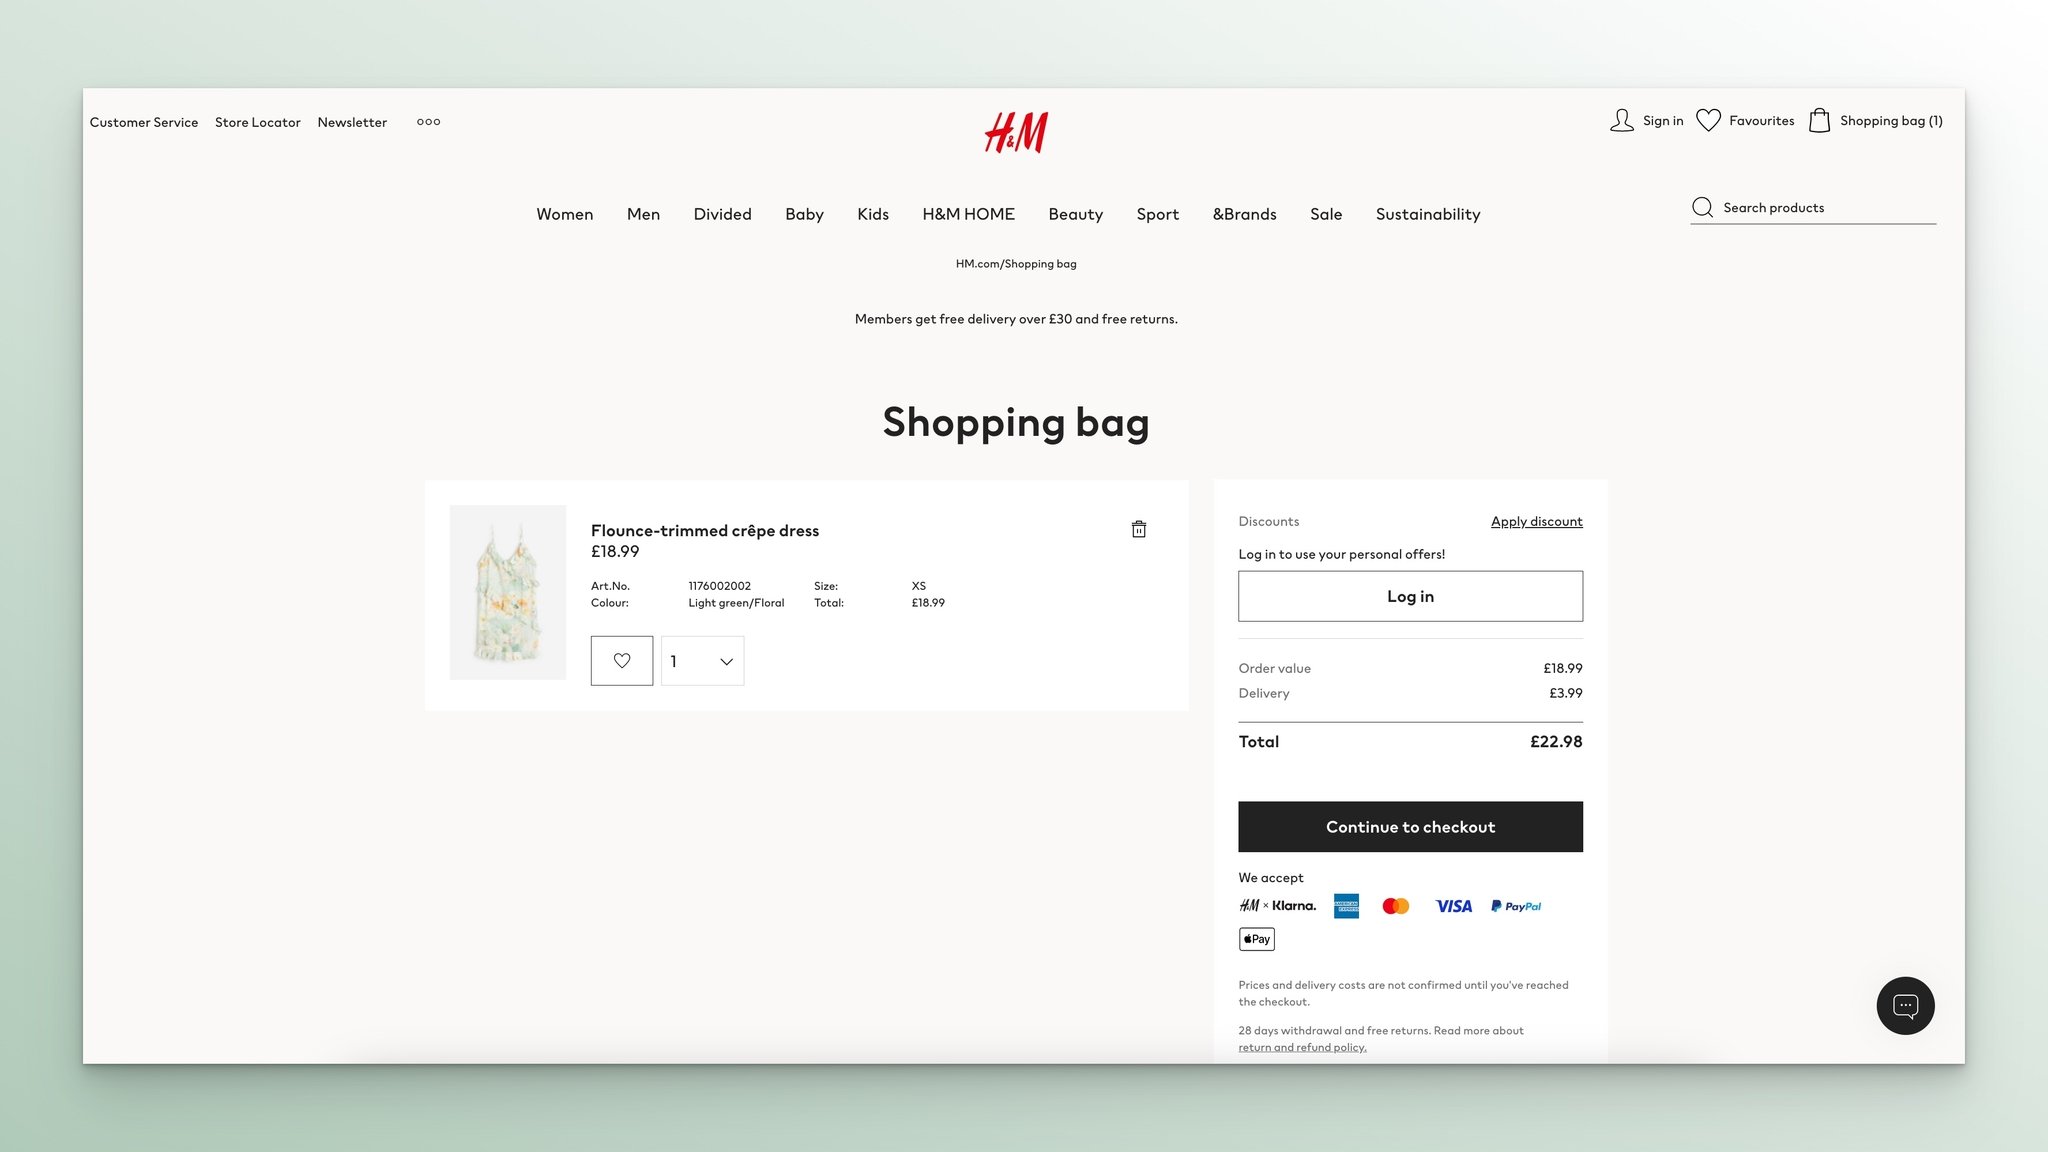2048x1152 pixels.
Task: Click the more options ellipsis menu
Action: [428, 121]
